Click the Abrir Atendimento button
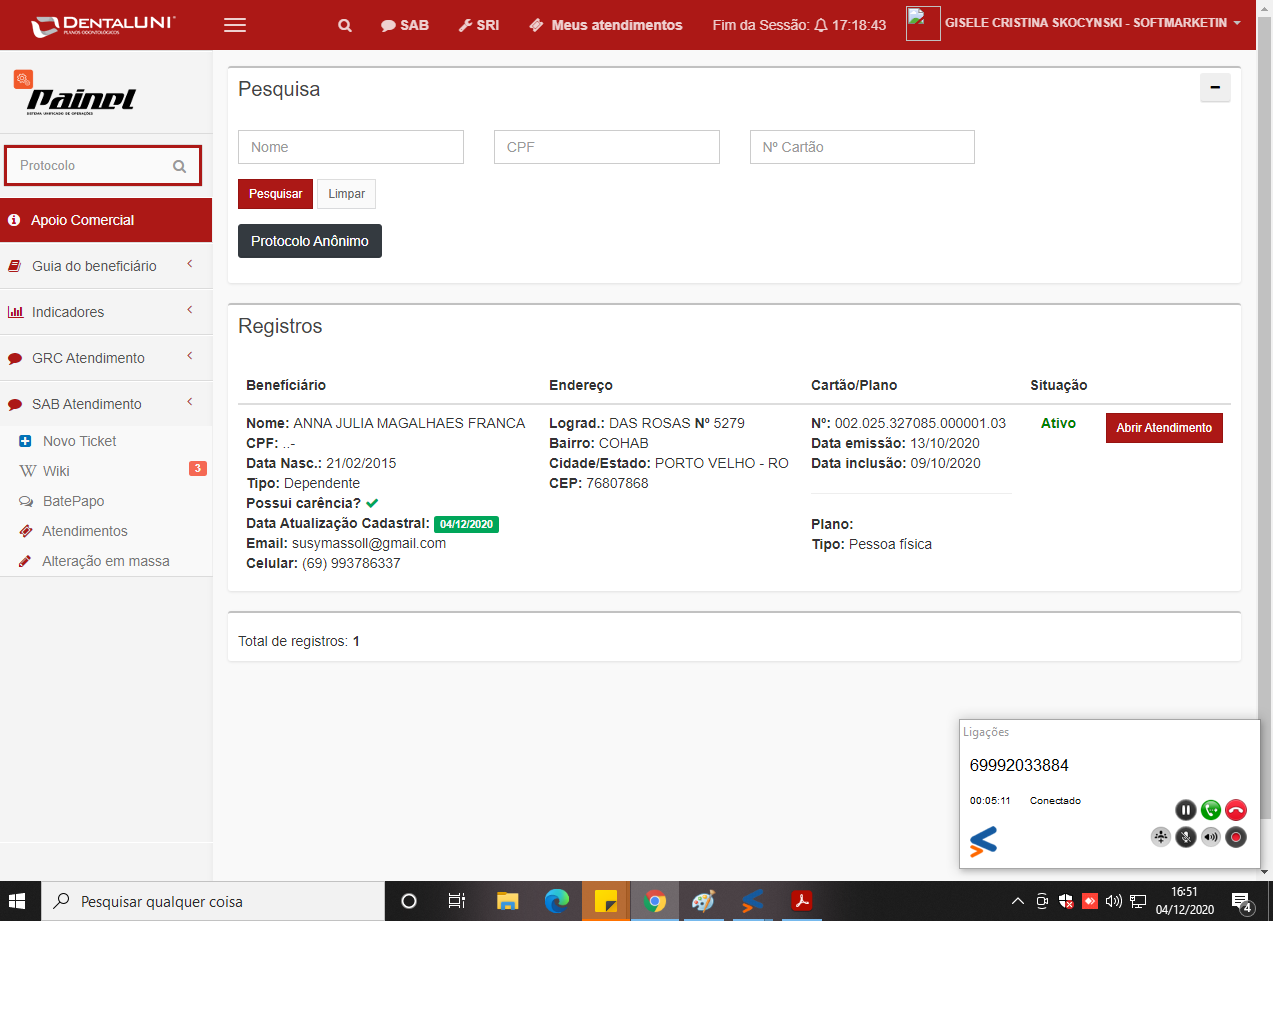1280x1024 pixels. click(1163, 428)
